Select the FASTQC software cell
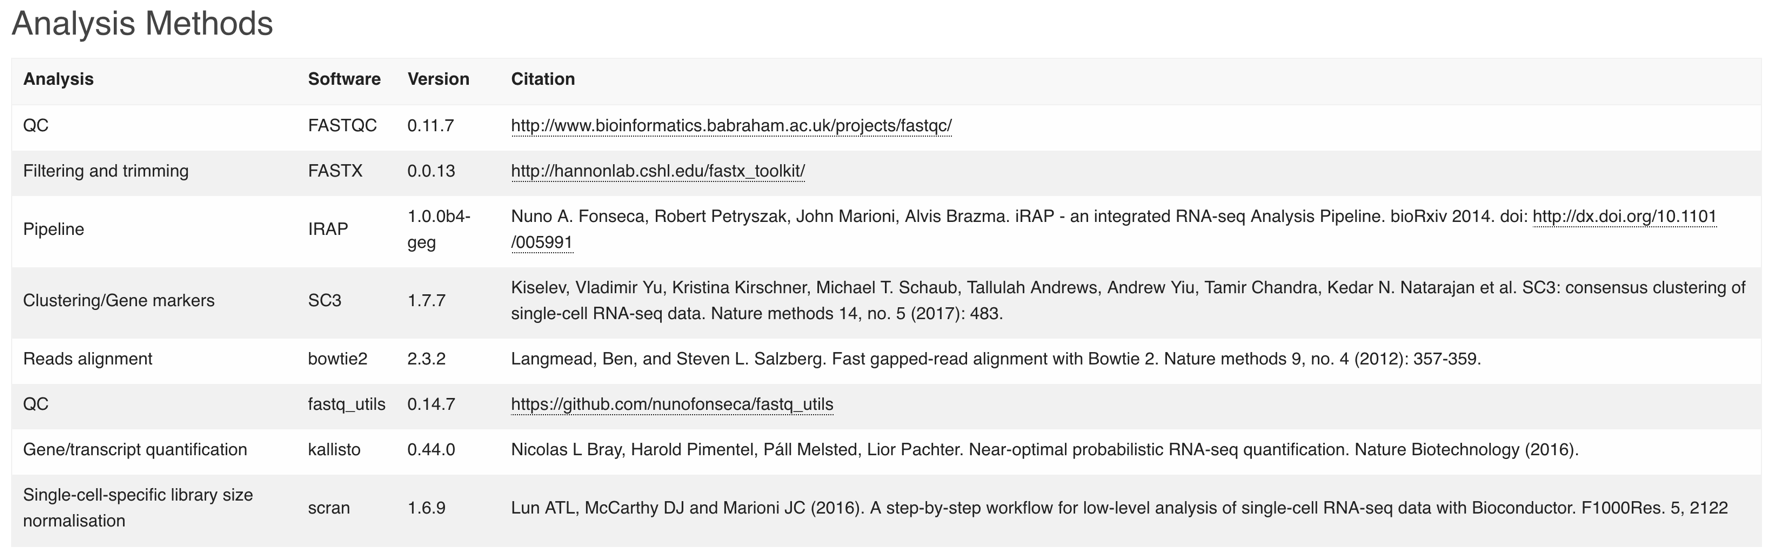Image resolution: width=1775 pixels, height=560 pixels. (342, 126)
